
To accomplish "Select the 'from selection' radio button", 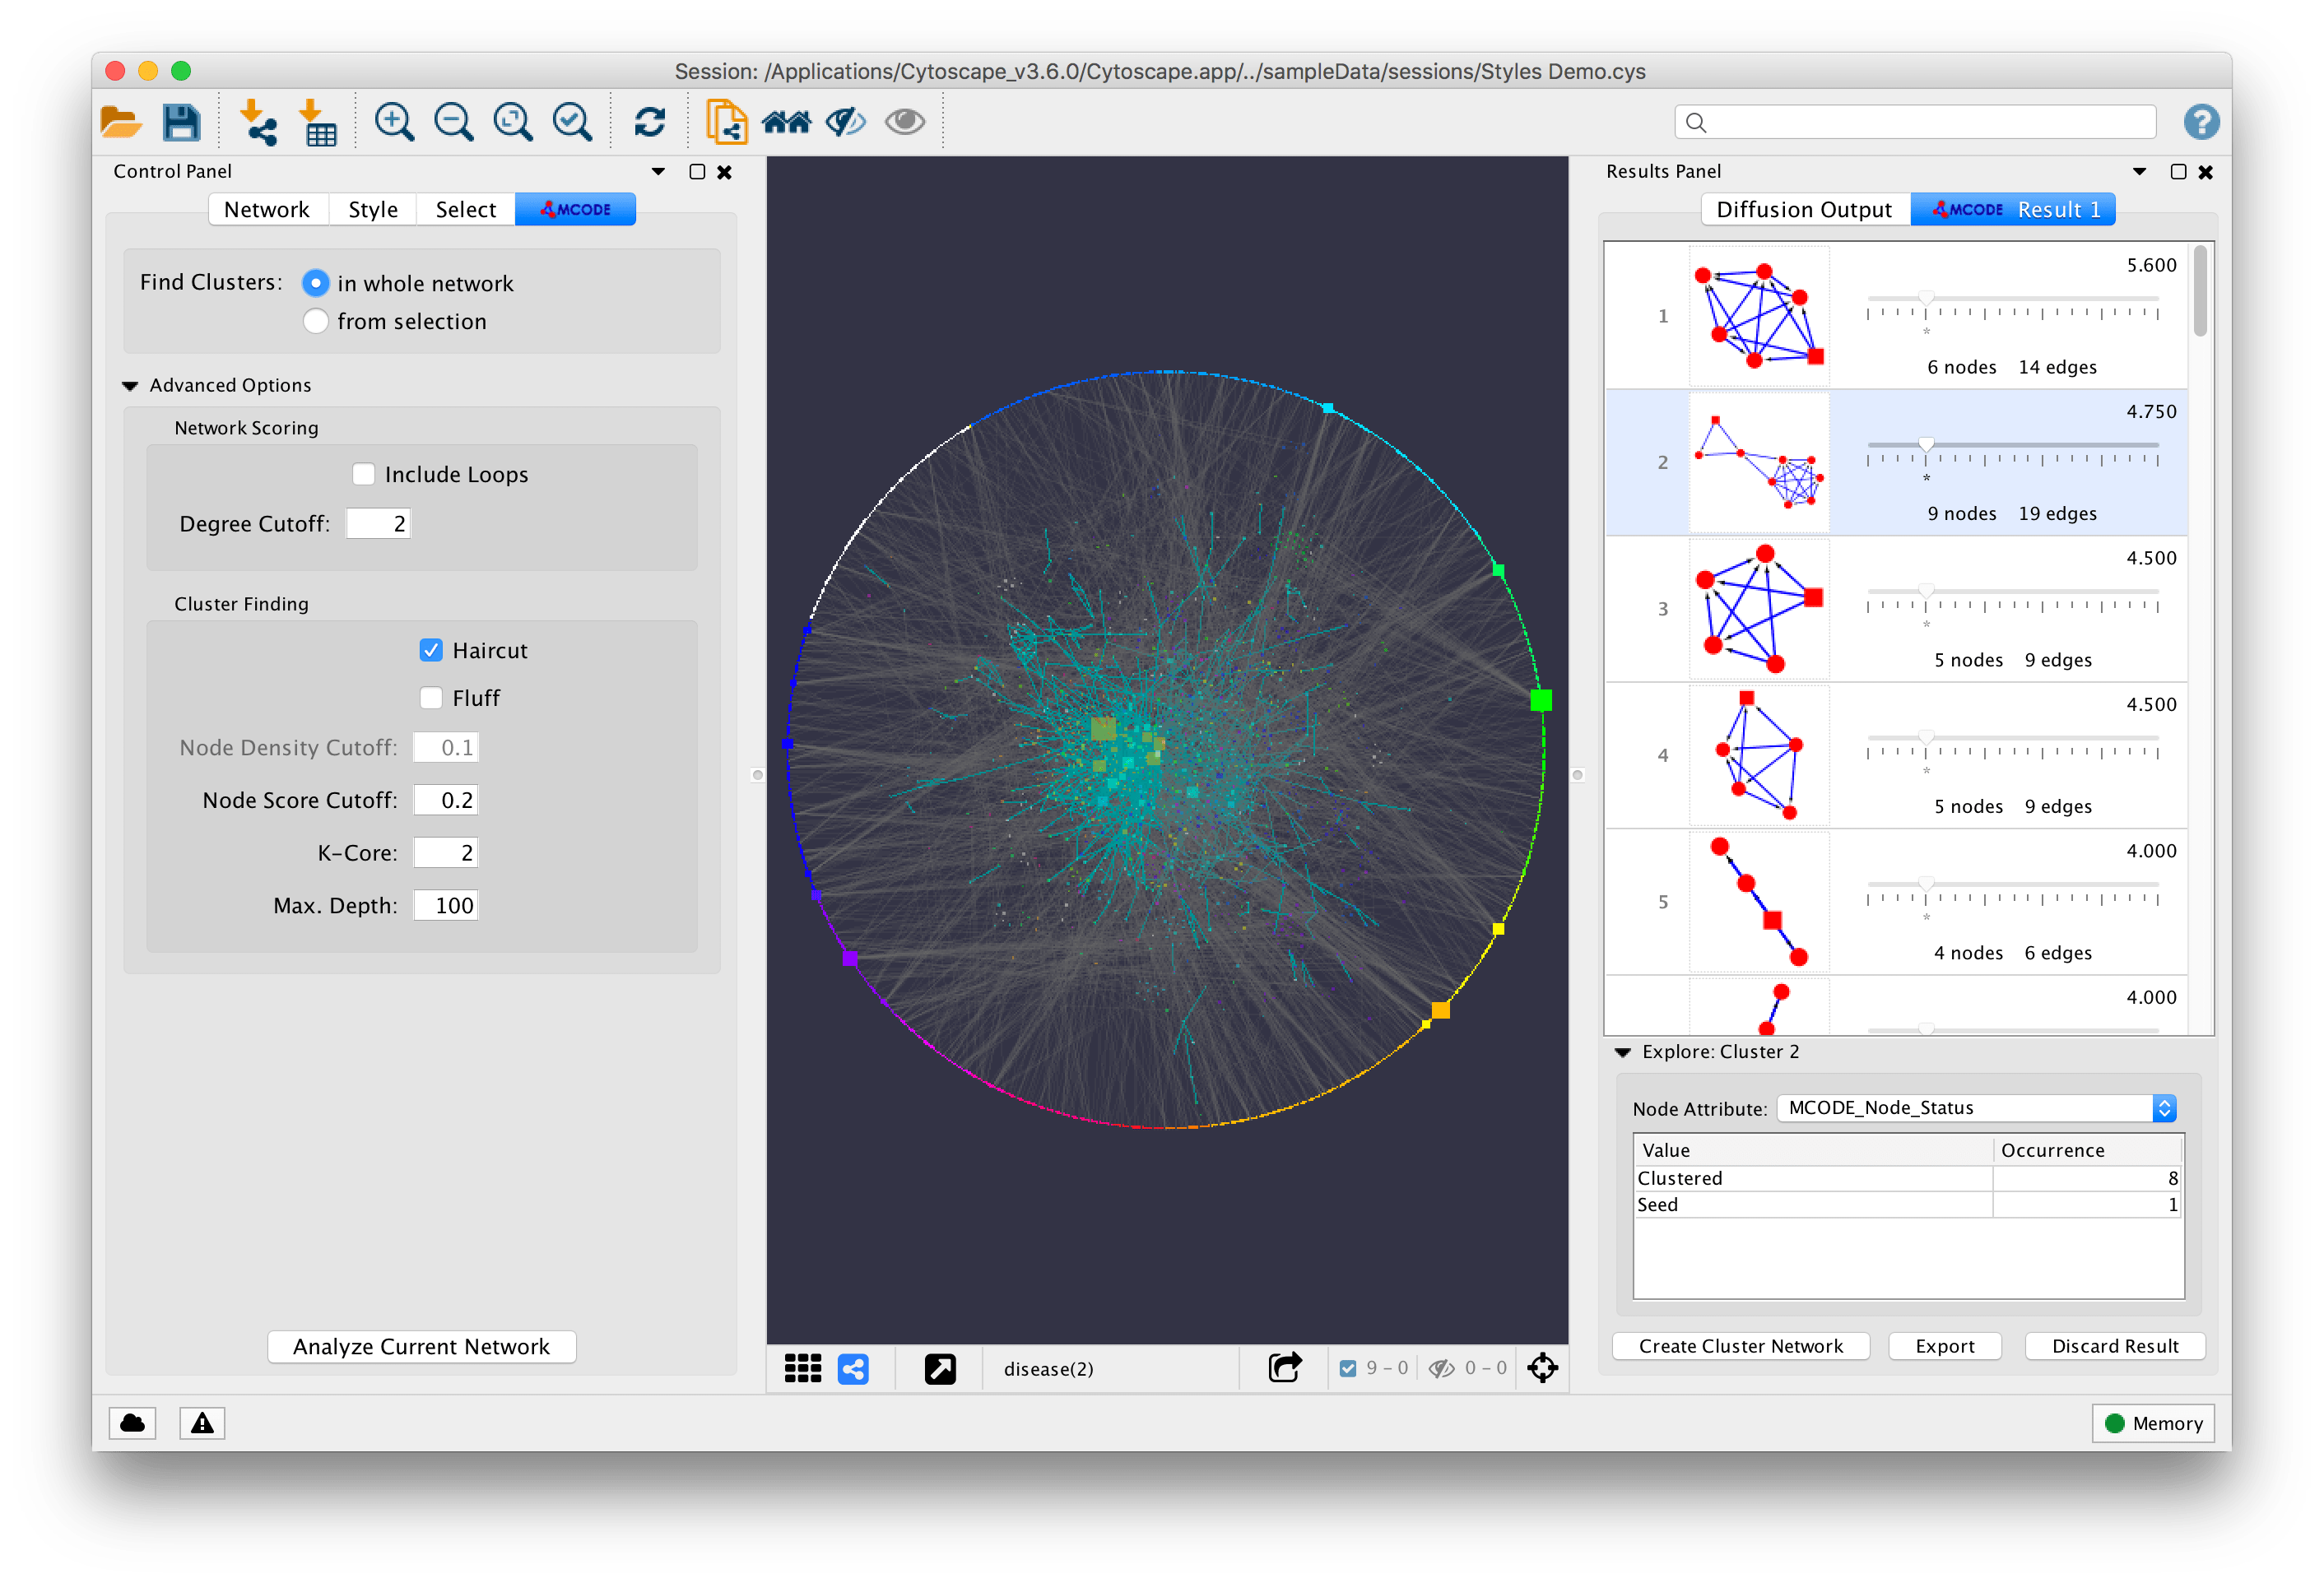I will tap(315, 321).
